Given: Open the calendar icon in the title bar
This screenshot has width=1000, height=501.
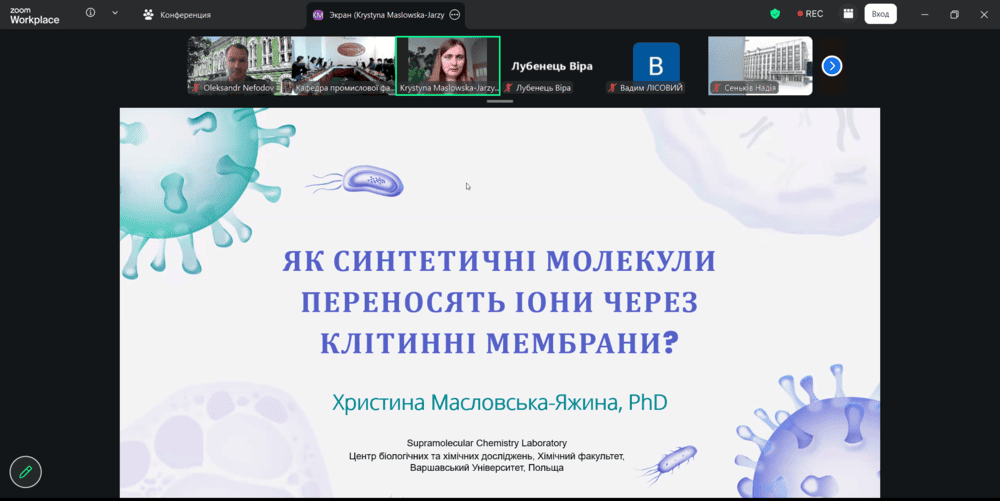Looking at the screenshot, I should [x=848, y=14].
